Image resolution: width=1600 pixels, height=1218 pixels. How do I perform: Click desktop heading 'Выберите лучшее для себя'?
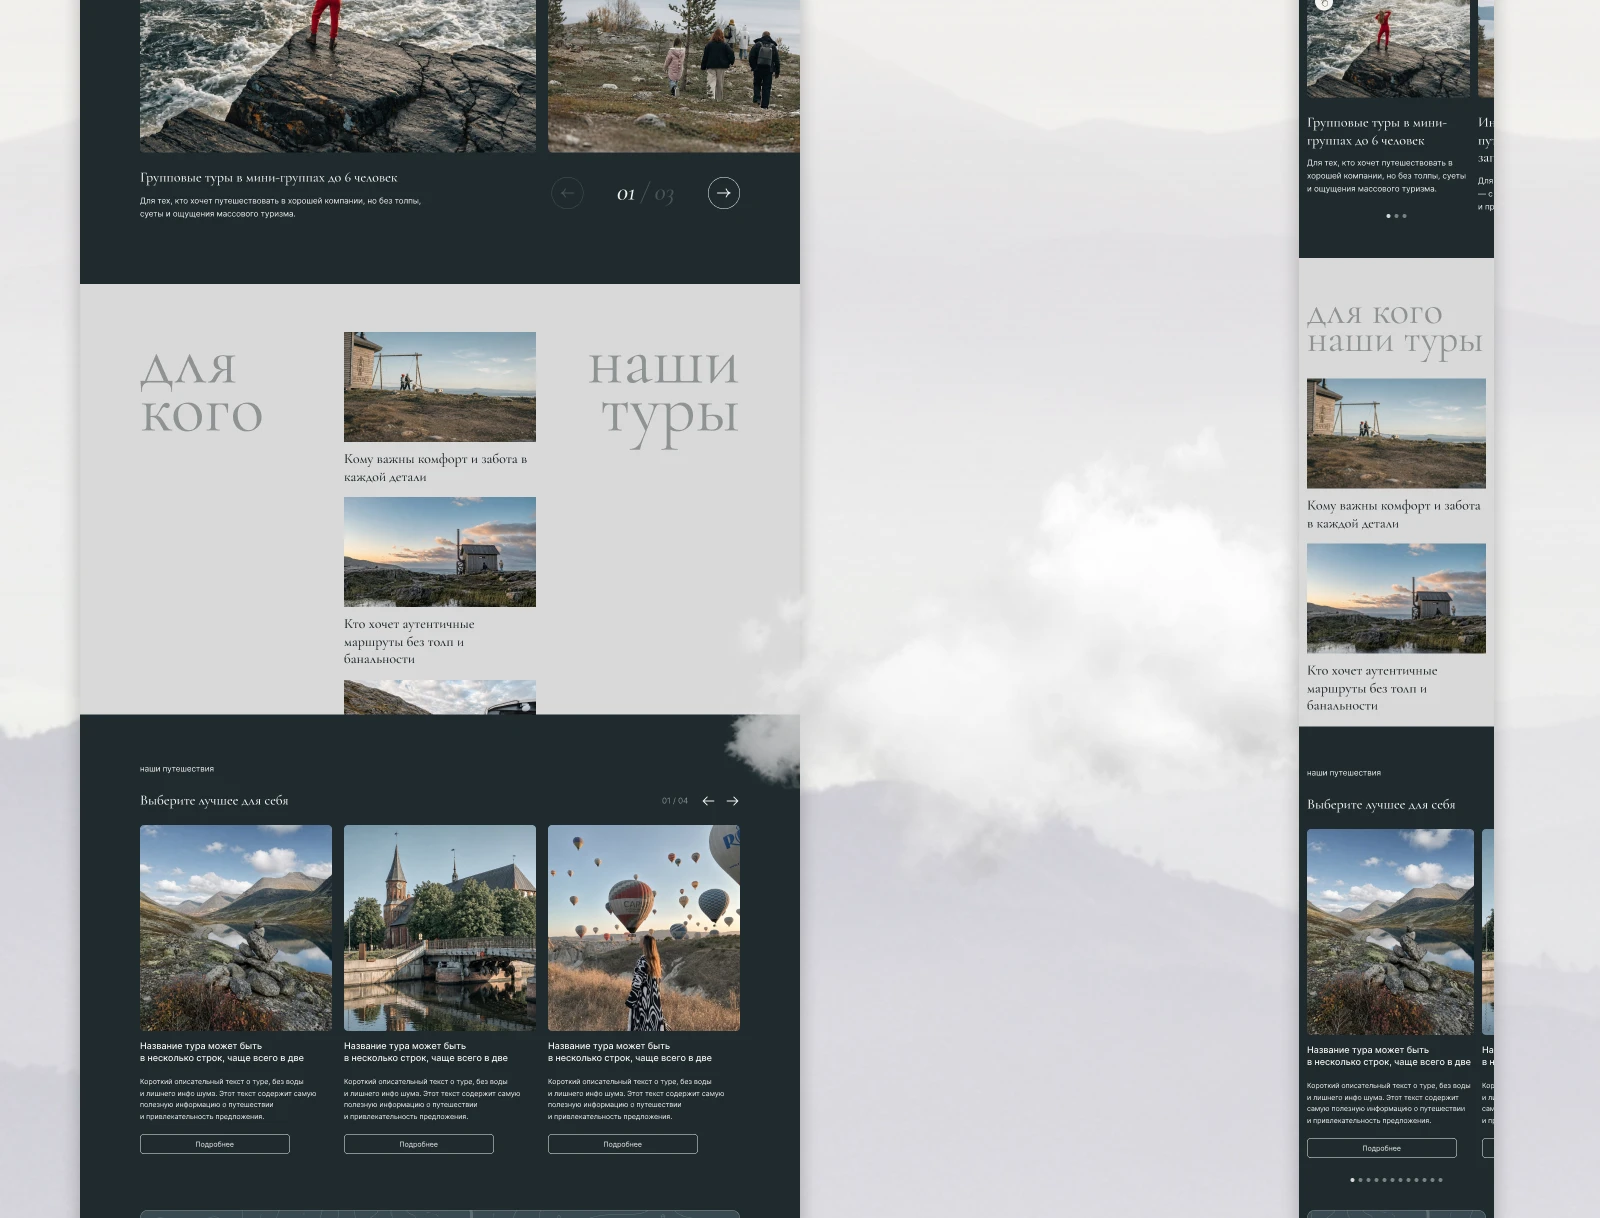214,801
